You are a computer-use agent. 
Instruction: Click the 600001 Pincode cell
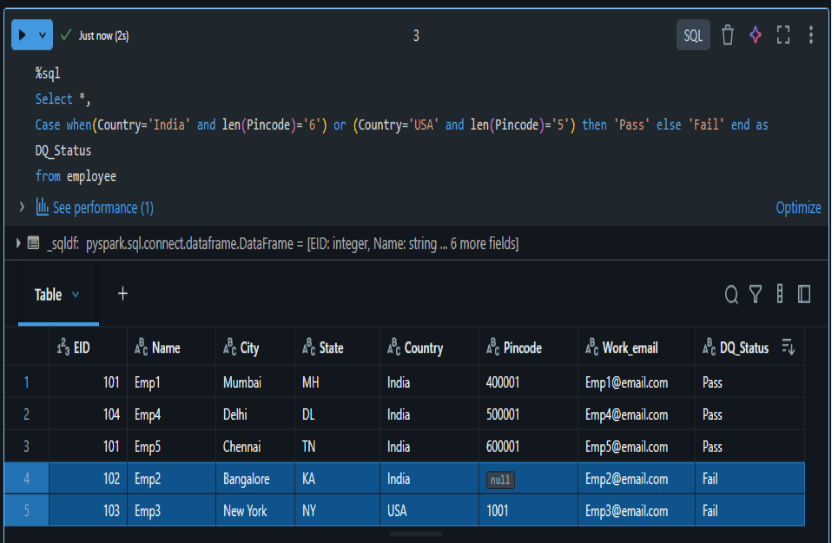pos(528,446)
